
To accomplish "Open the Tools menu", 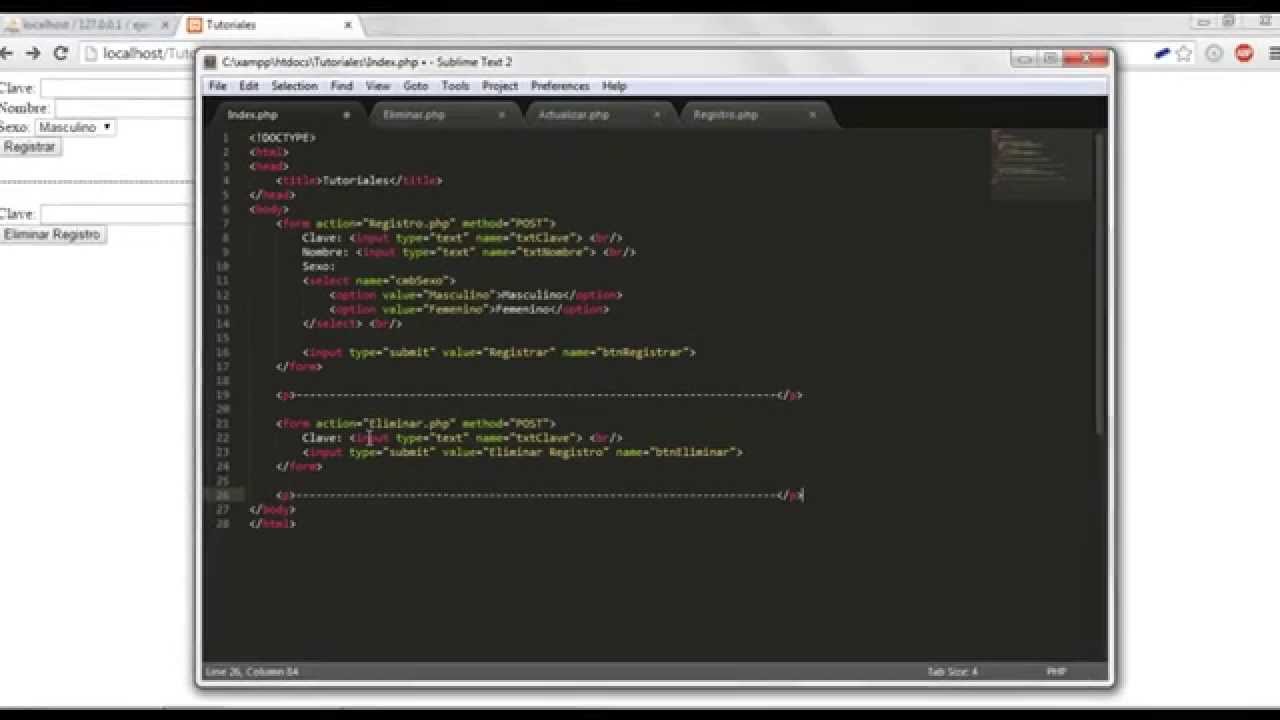I will (x=455, y=86).
